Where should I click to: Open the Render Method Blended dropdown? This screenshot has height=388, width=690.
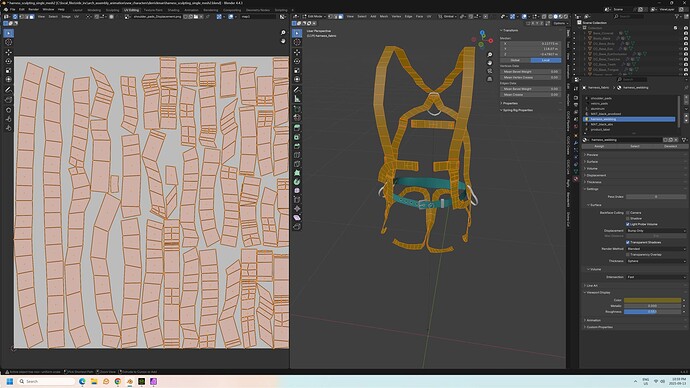[x=656, y=249]
